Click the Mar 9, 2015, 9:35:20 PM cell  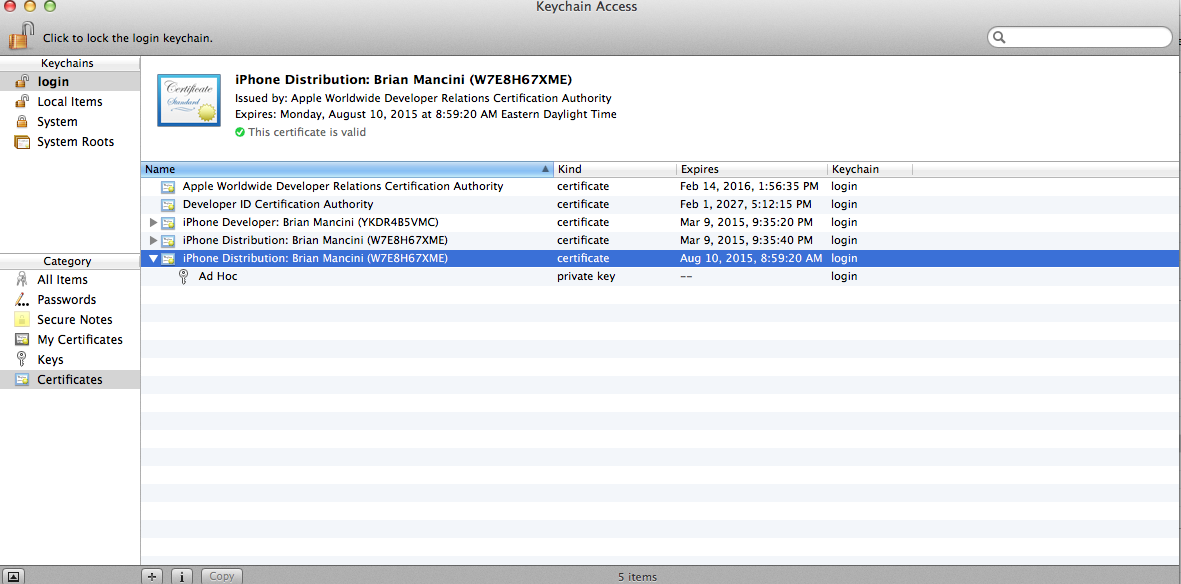746,222
